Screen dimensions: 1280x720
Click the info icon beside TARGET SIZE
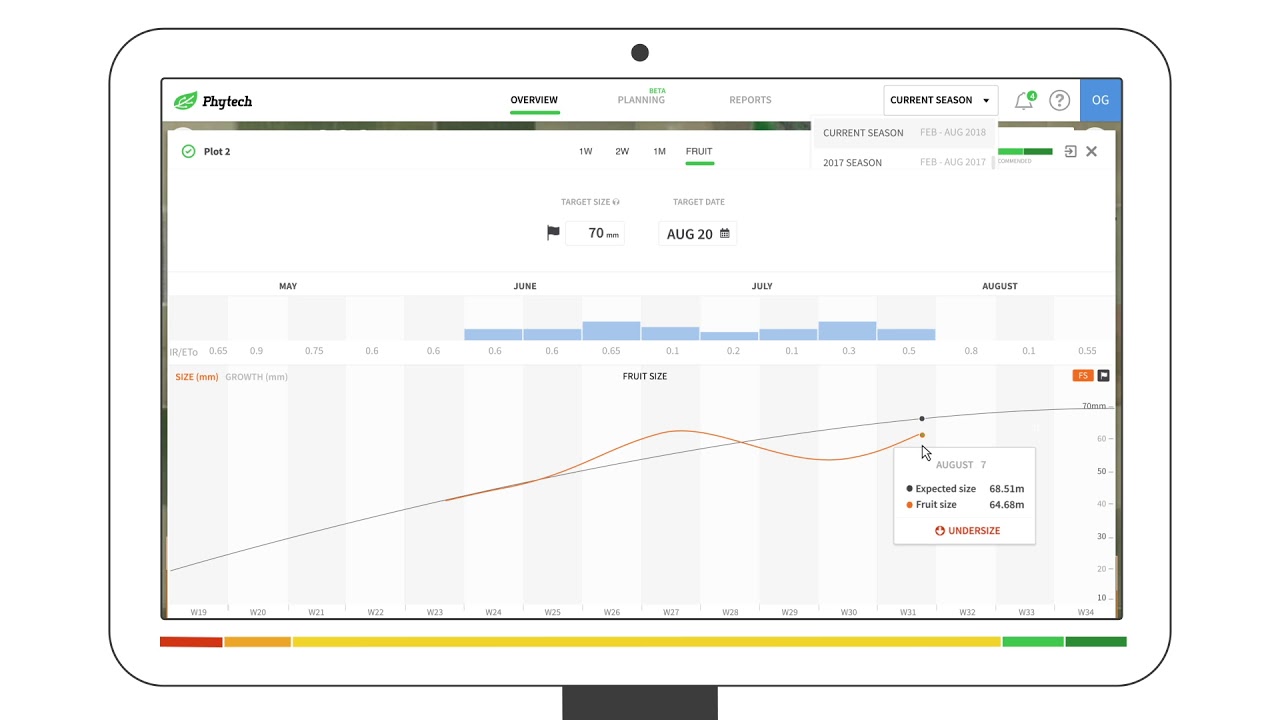coord(616,202)
